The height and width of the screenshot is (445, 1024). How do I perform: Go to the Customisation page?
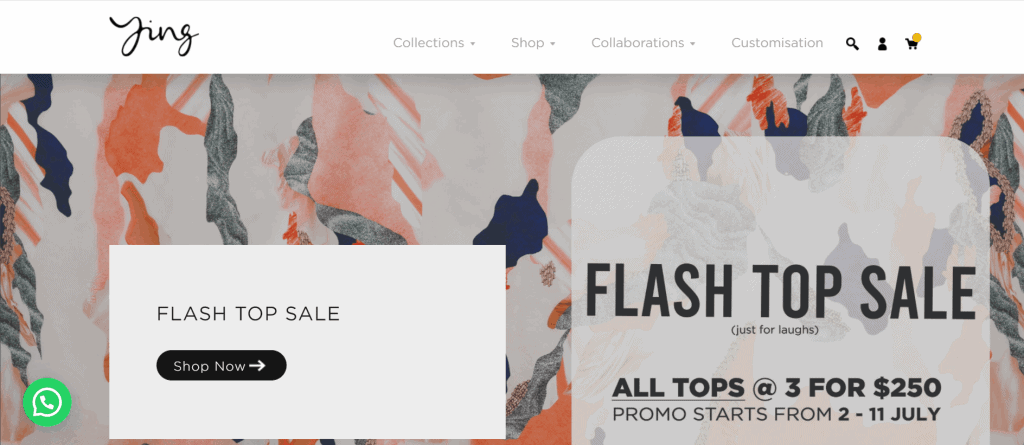point(777,42)
